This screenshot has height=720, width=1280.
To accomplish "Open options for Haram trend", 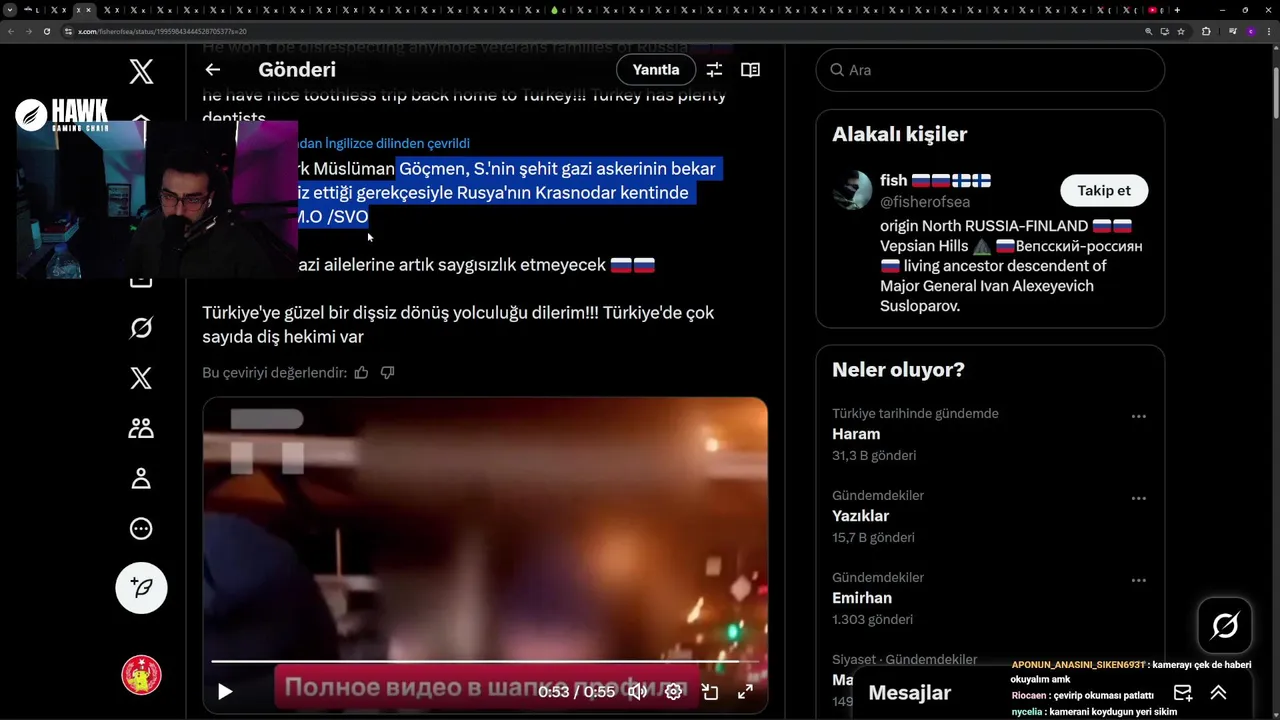I will [1138, 416].
